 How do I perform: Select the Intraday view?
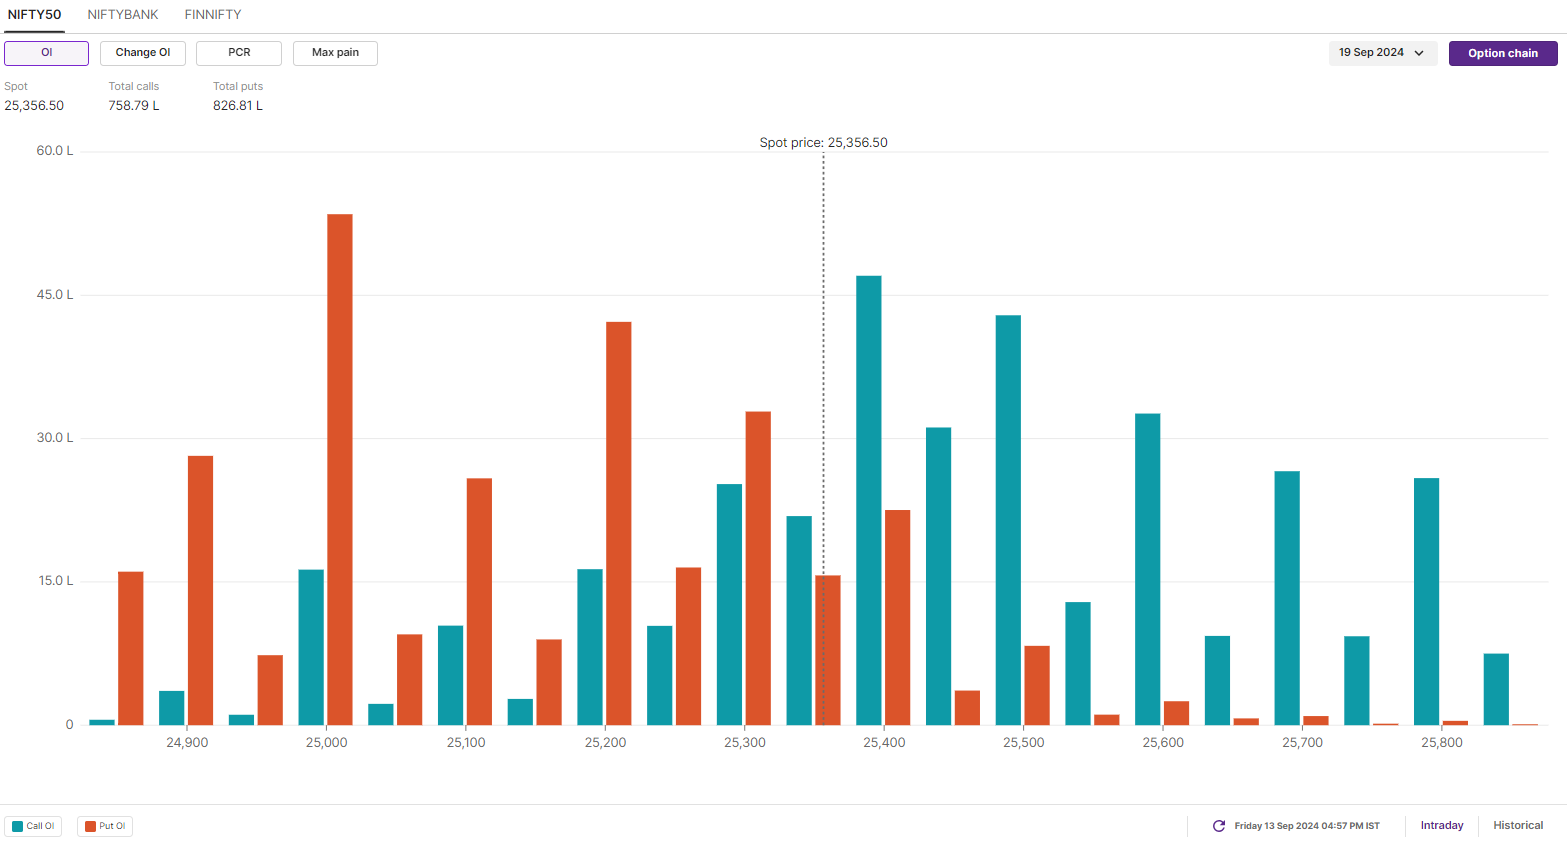[1442, 826]
